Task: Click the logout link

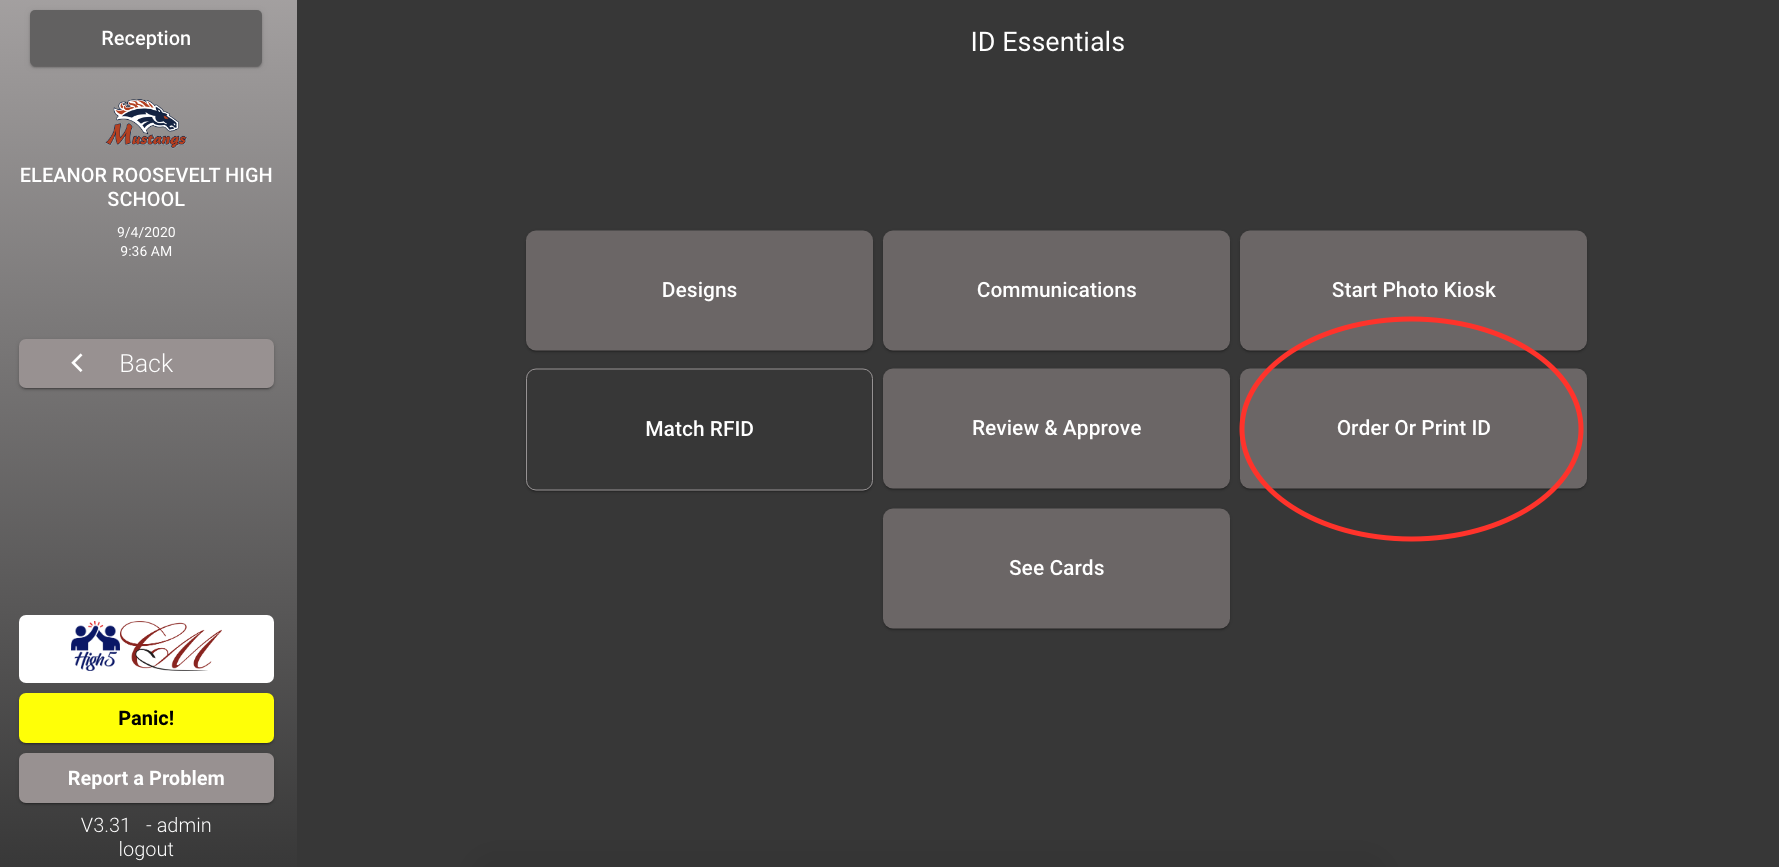Action: [x=146, y=849]
